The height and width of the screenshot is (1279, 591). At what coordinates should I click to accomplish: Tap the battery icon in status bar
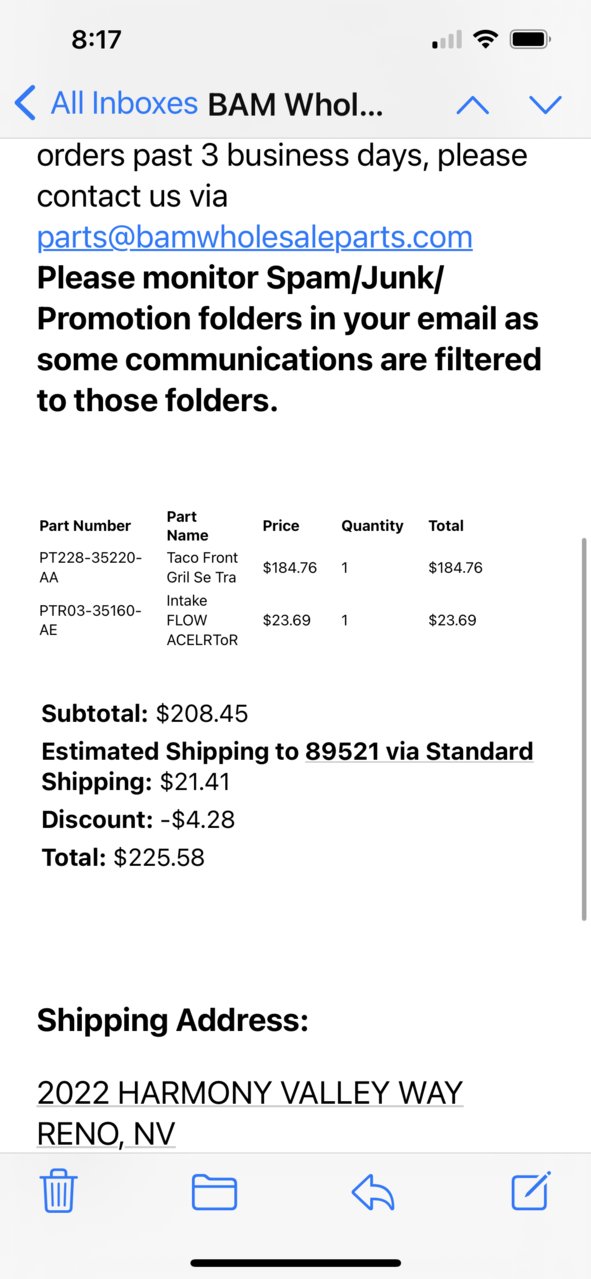[529, 40]
